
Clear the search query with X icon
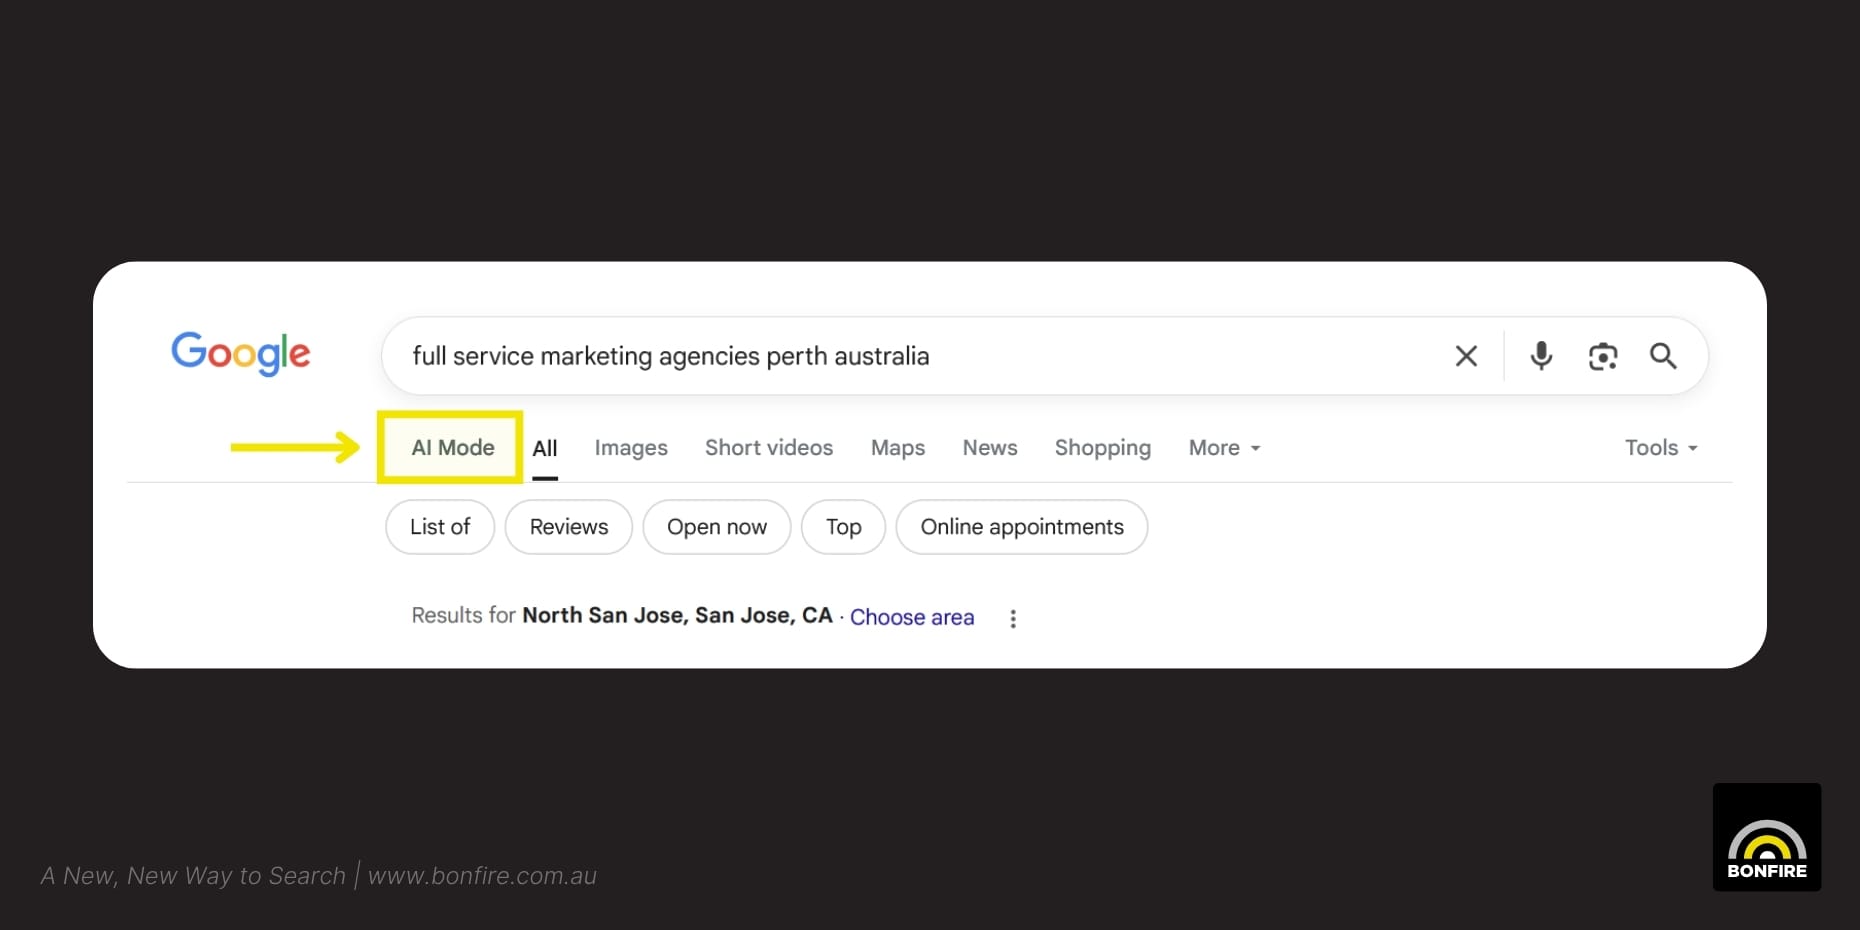(1466, 356)
